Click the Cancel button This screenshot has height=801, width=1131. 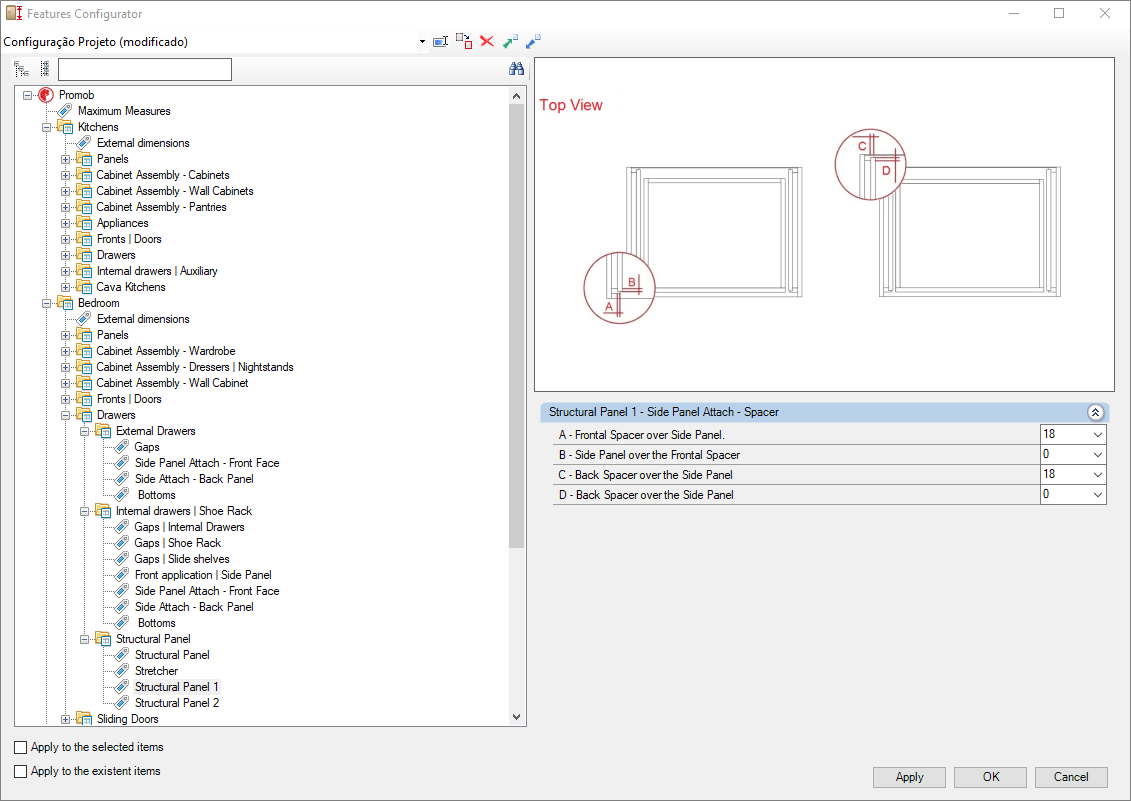(x=1071, y=777)
